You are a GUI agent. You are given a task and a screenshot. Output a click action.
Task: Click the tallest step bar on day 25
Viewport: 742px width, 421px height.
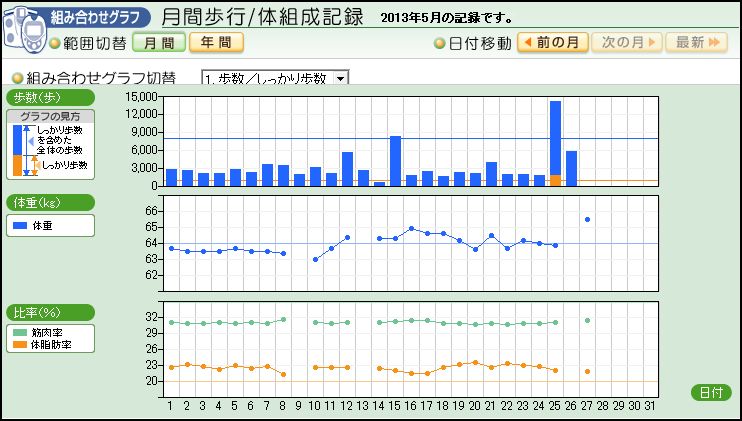point(556,138)
